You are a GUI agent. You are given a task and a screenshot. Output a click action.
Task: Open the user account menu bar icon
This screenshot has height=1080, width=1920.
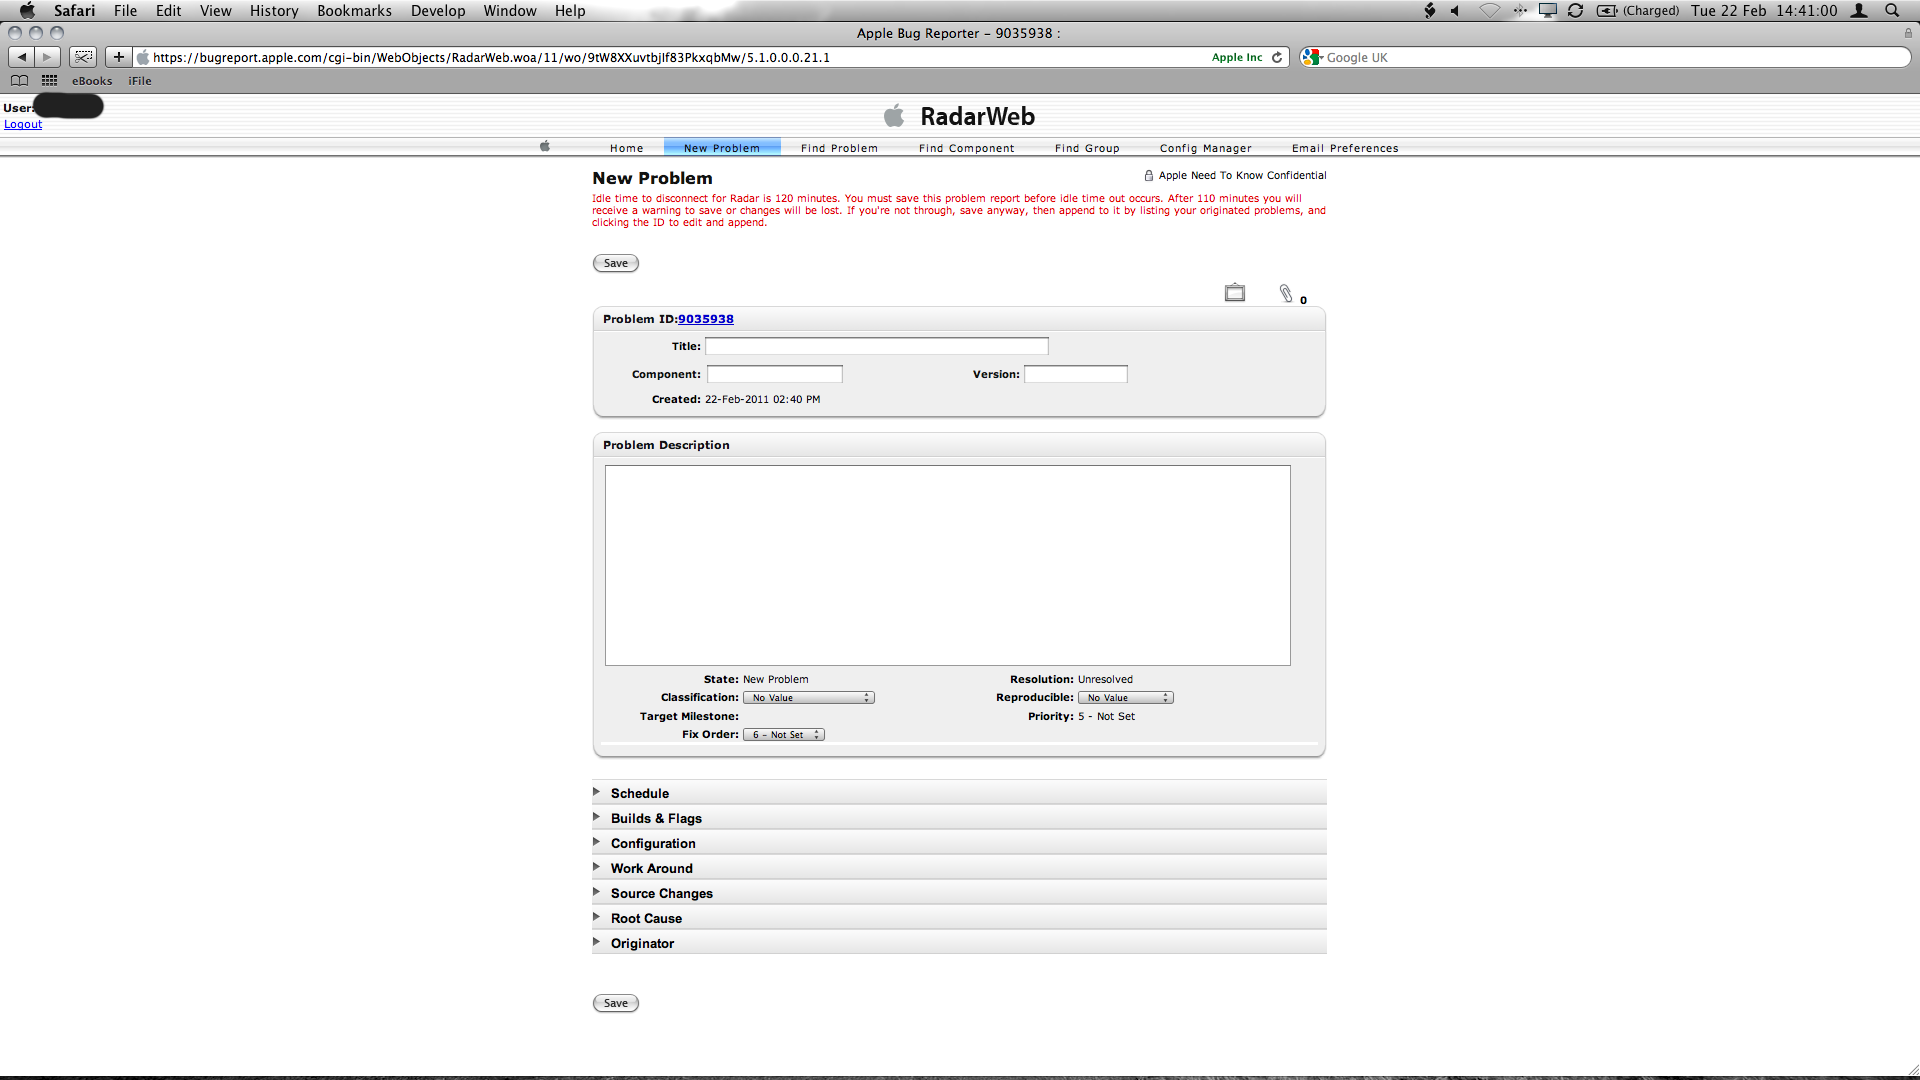(1860, 10)
